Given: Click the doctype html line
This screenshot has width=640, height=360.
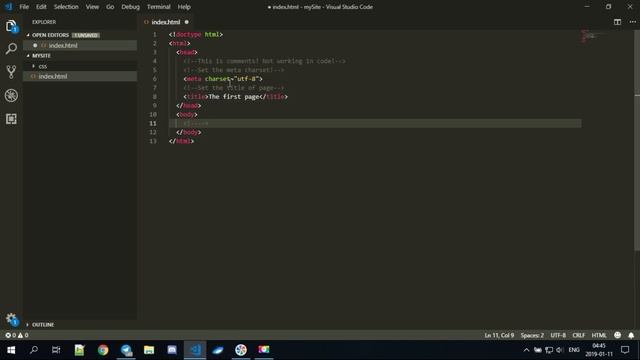Looking at the screenshot, I should tap(196, 35).
